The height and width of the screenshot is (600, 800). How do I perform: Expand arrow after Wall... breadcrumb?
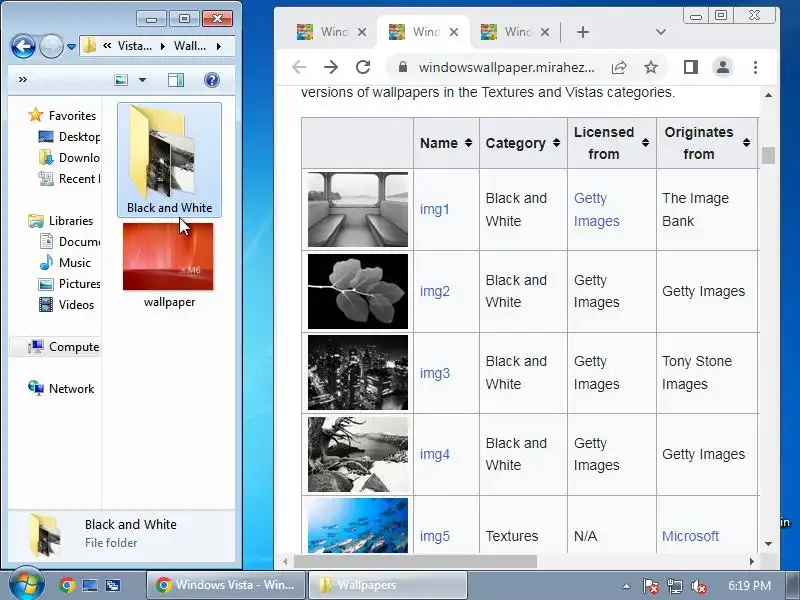[218, 46]
